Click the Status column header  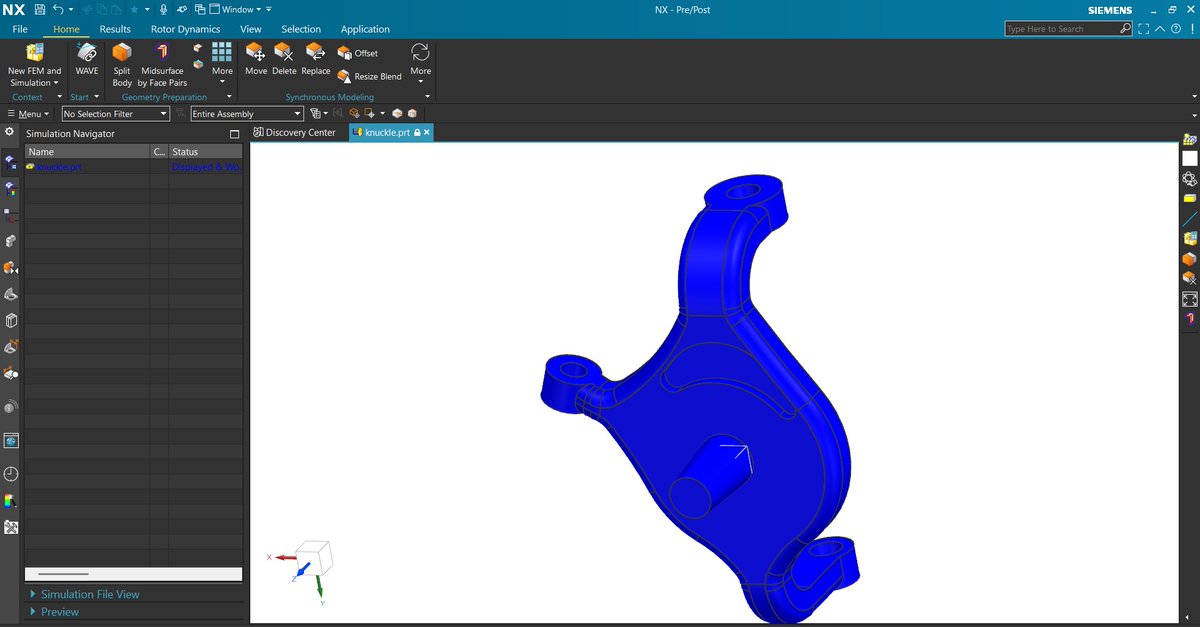pos(206,152)
